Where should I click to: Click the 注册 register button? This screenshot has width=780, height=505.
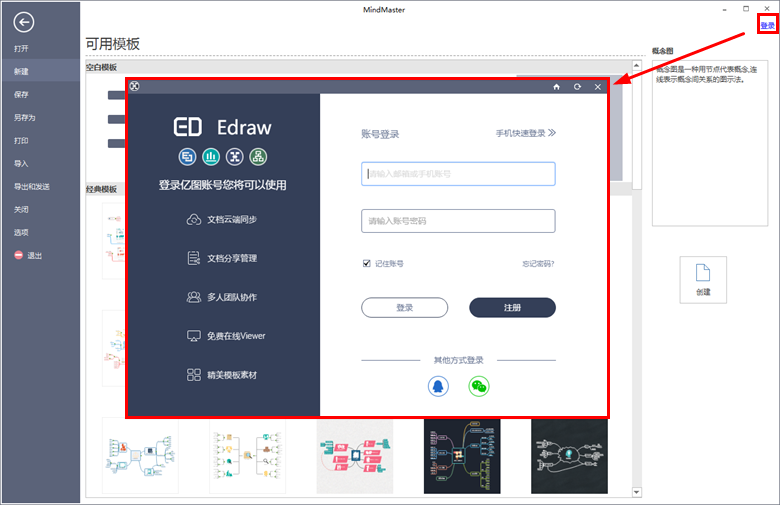coord(512,307)
